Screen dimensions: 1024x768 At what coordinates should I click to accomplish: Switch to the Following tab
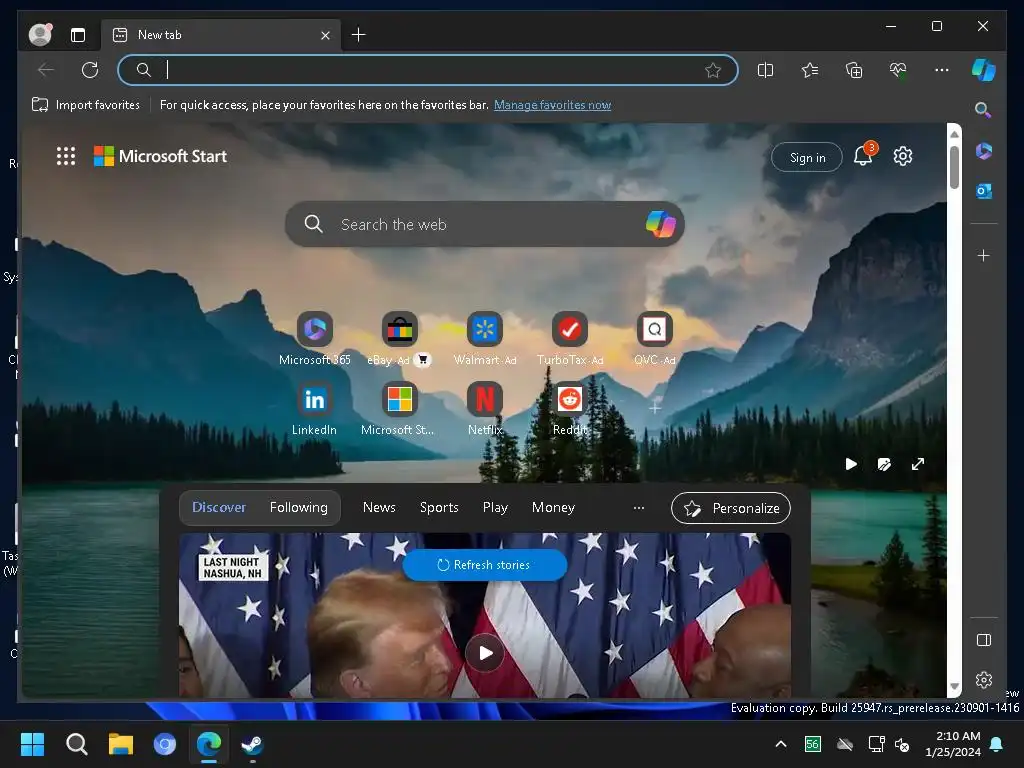click(x=298, y=507)
